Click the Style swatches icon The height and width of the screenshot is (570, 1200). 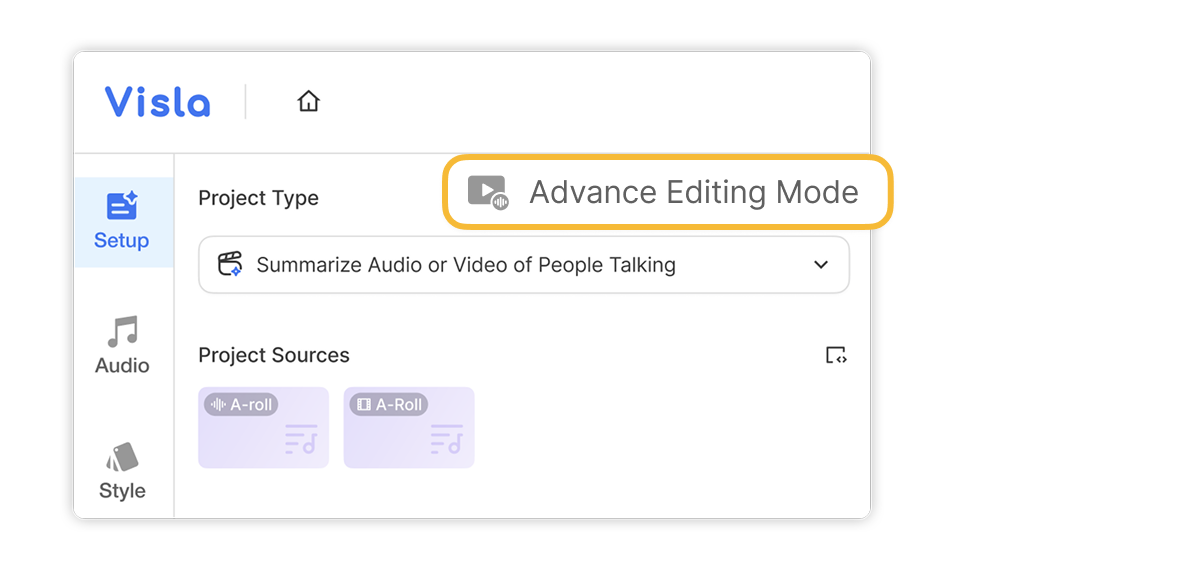click(x=122, y=457)
